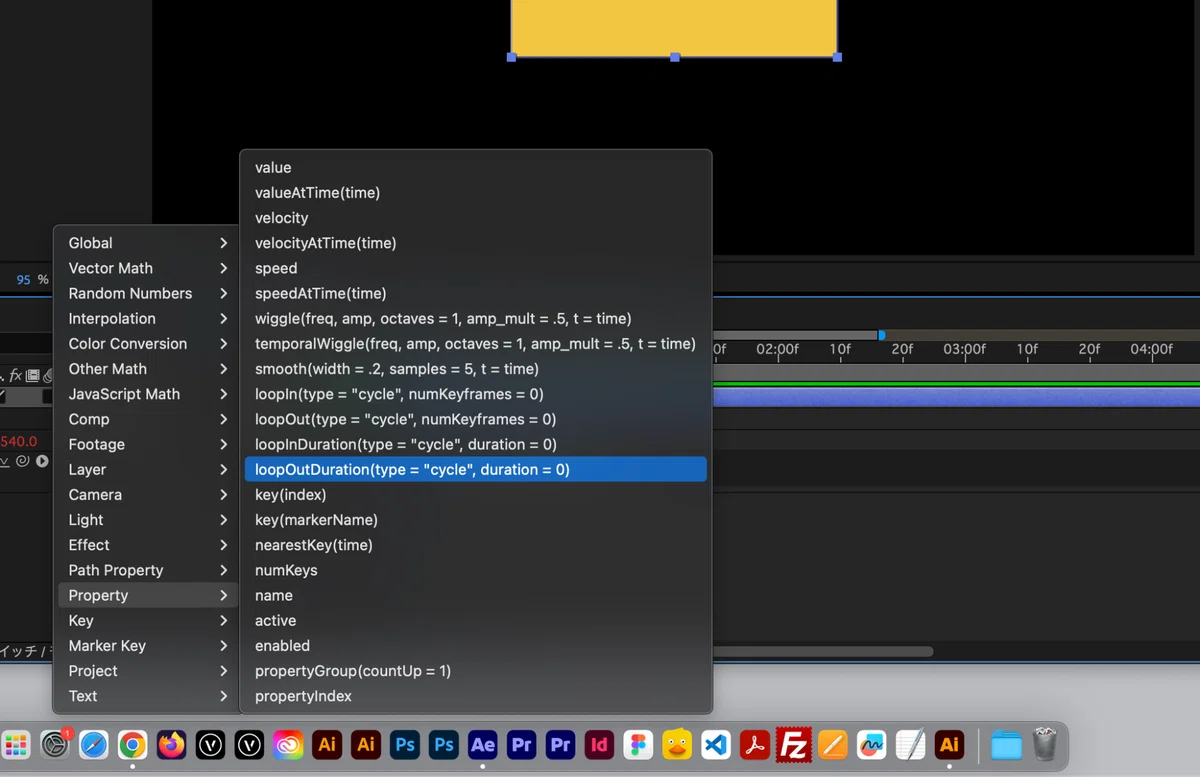This screenshot has height=777, width=1200.
Task: Launch FileZilla from the dock
Action: (x=793, y=745)
